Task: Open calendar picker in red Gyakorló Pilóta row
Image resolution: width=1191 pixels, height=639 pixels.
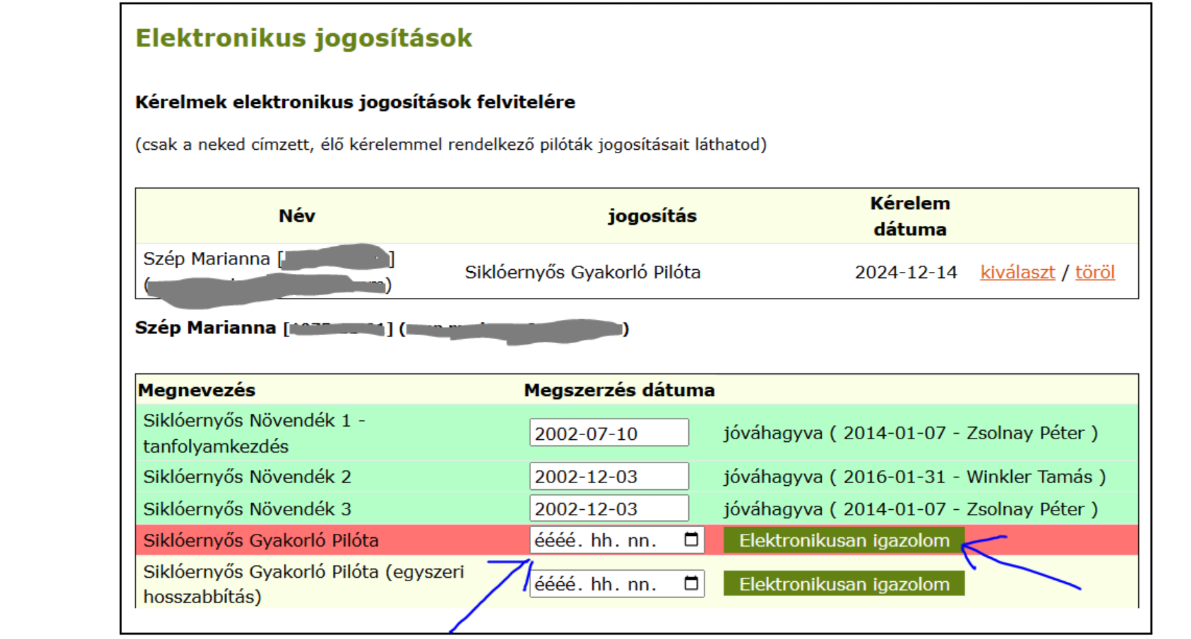Action: (691, 540)
